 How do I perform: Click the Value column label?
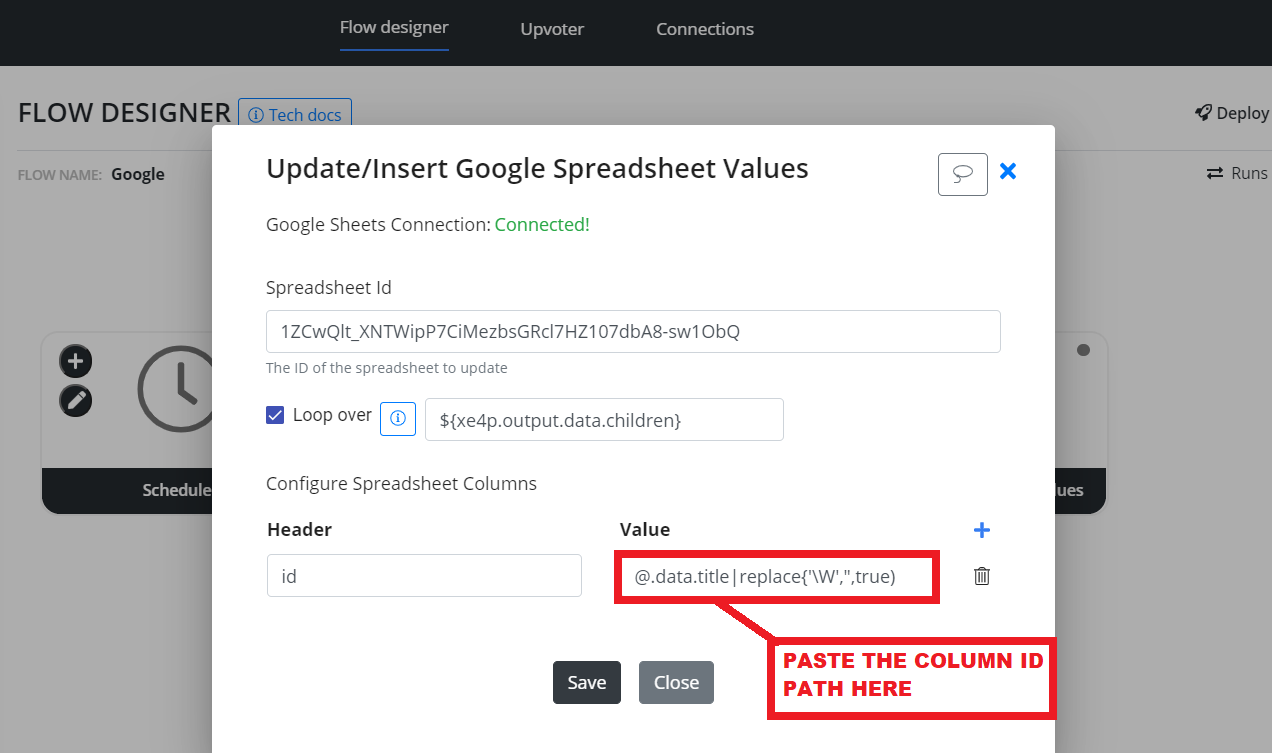click(645, 529)
